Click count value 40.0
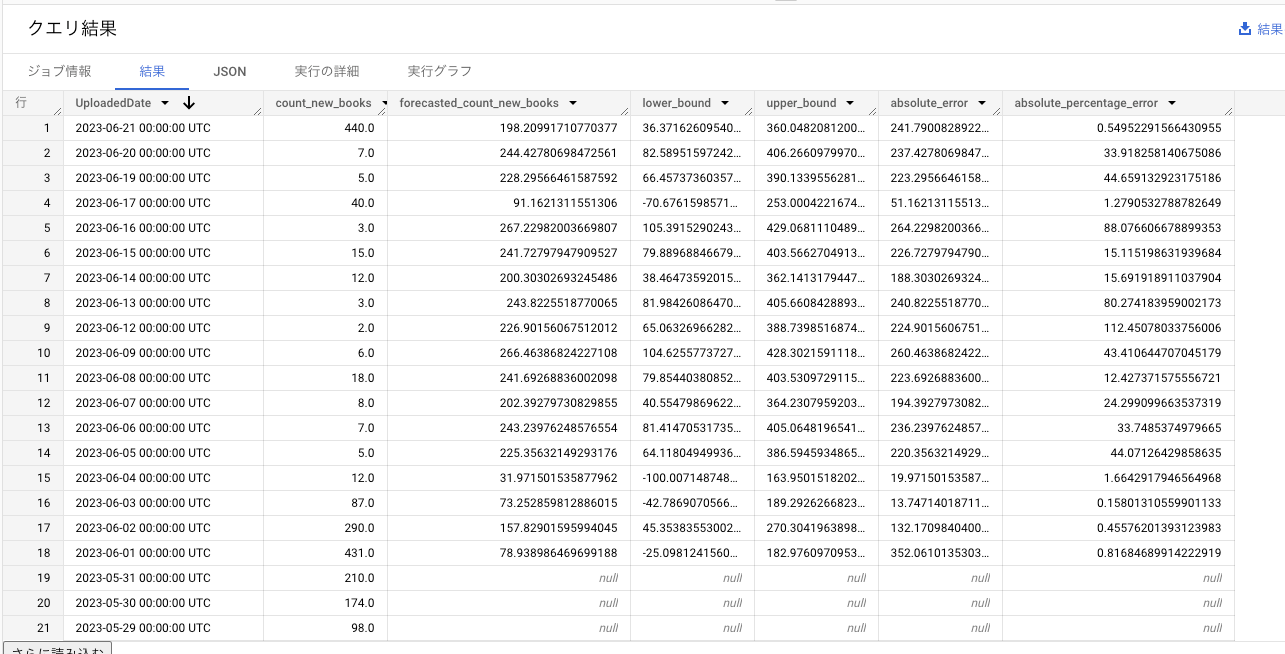1285x654 pixels. pos(362,203)
